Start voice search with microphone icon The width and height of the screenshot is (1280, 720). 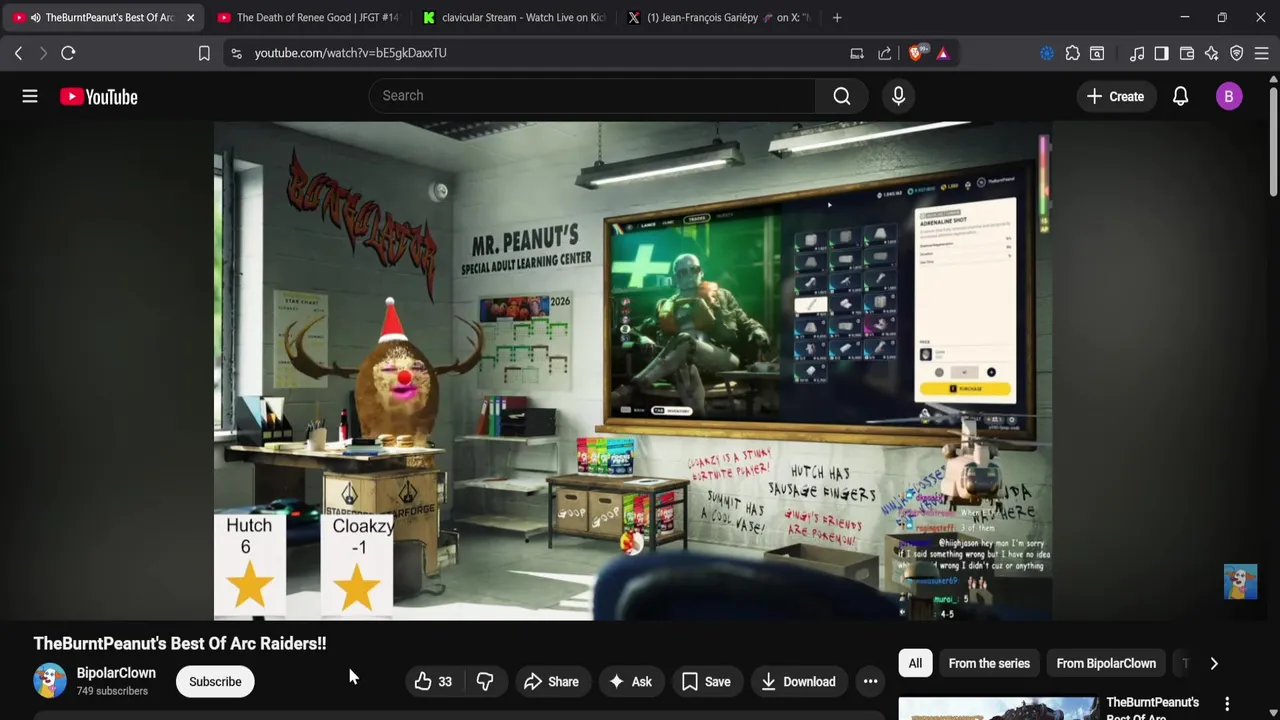point(898,96)
